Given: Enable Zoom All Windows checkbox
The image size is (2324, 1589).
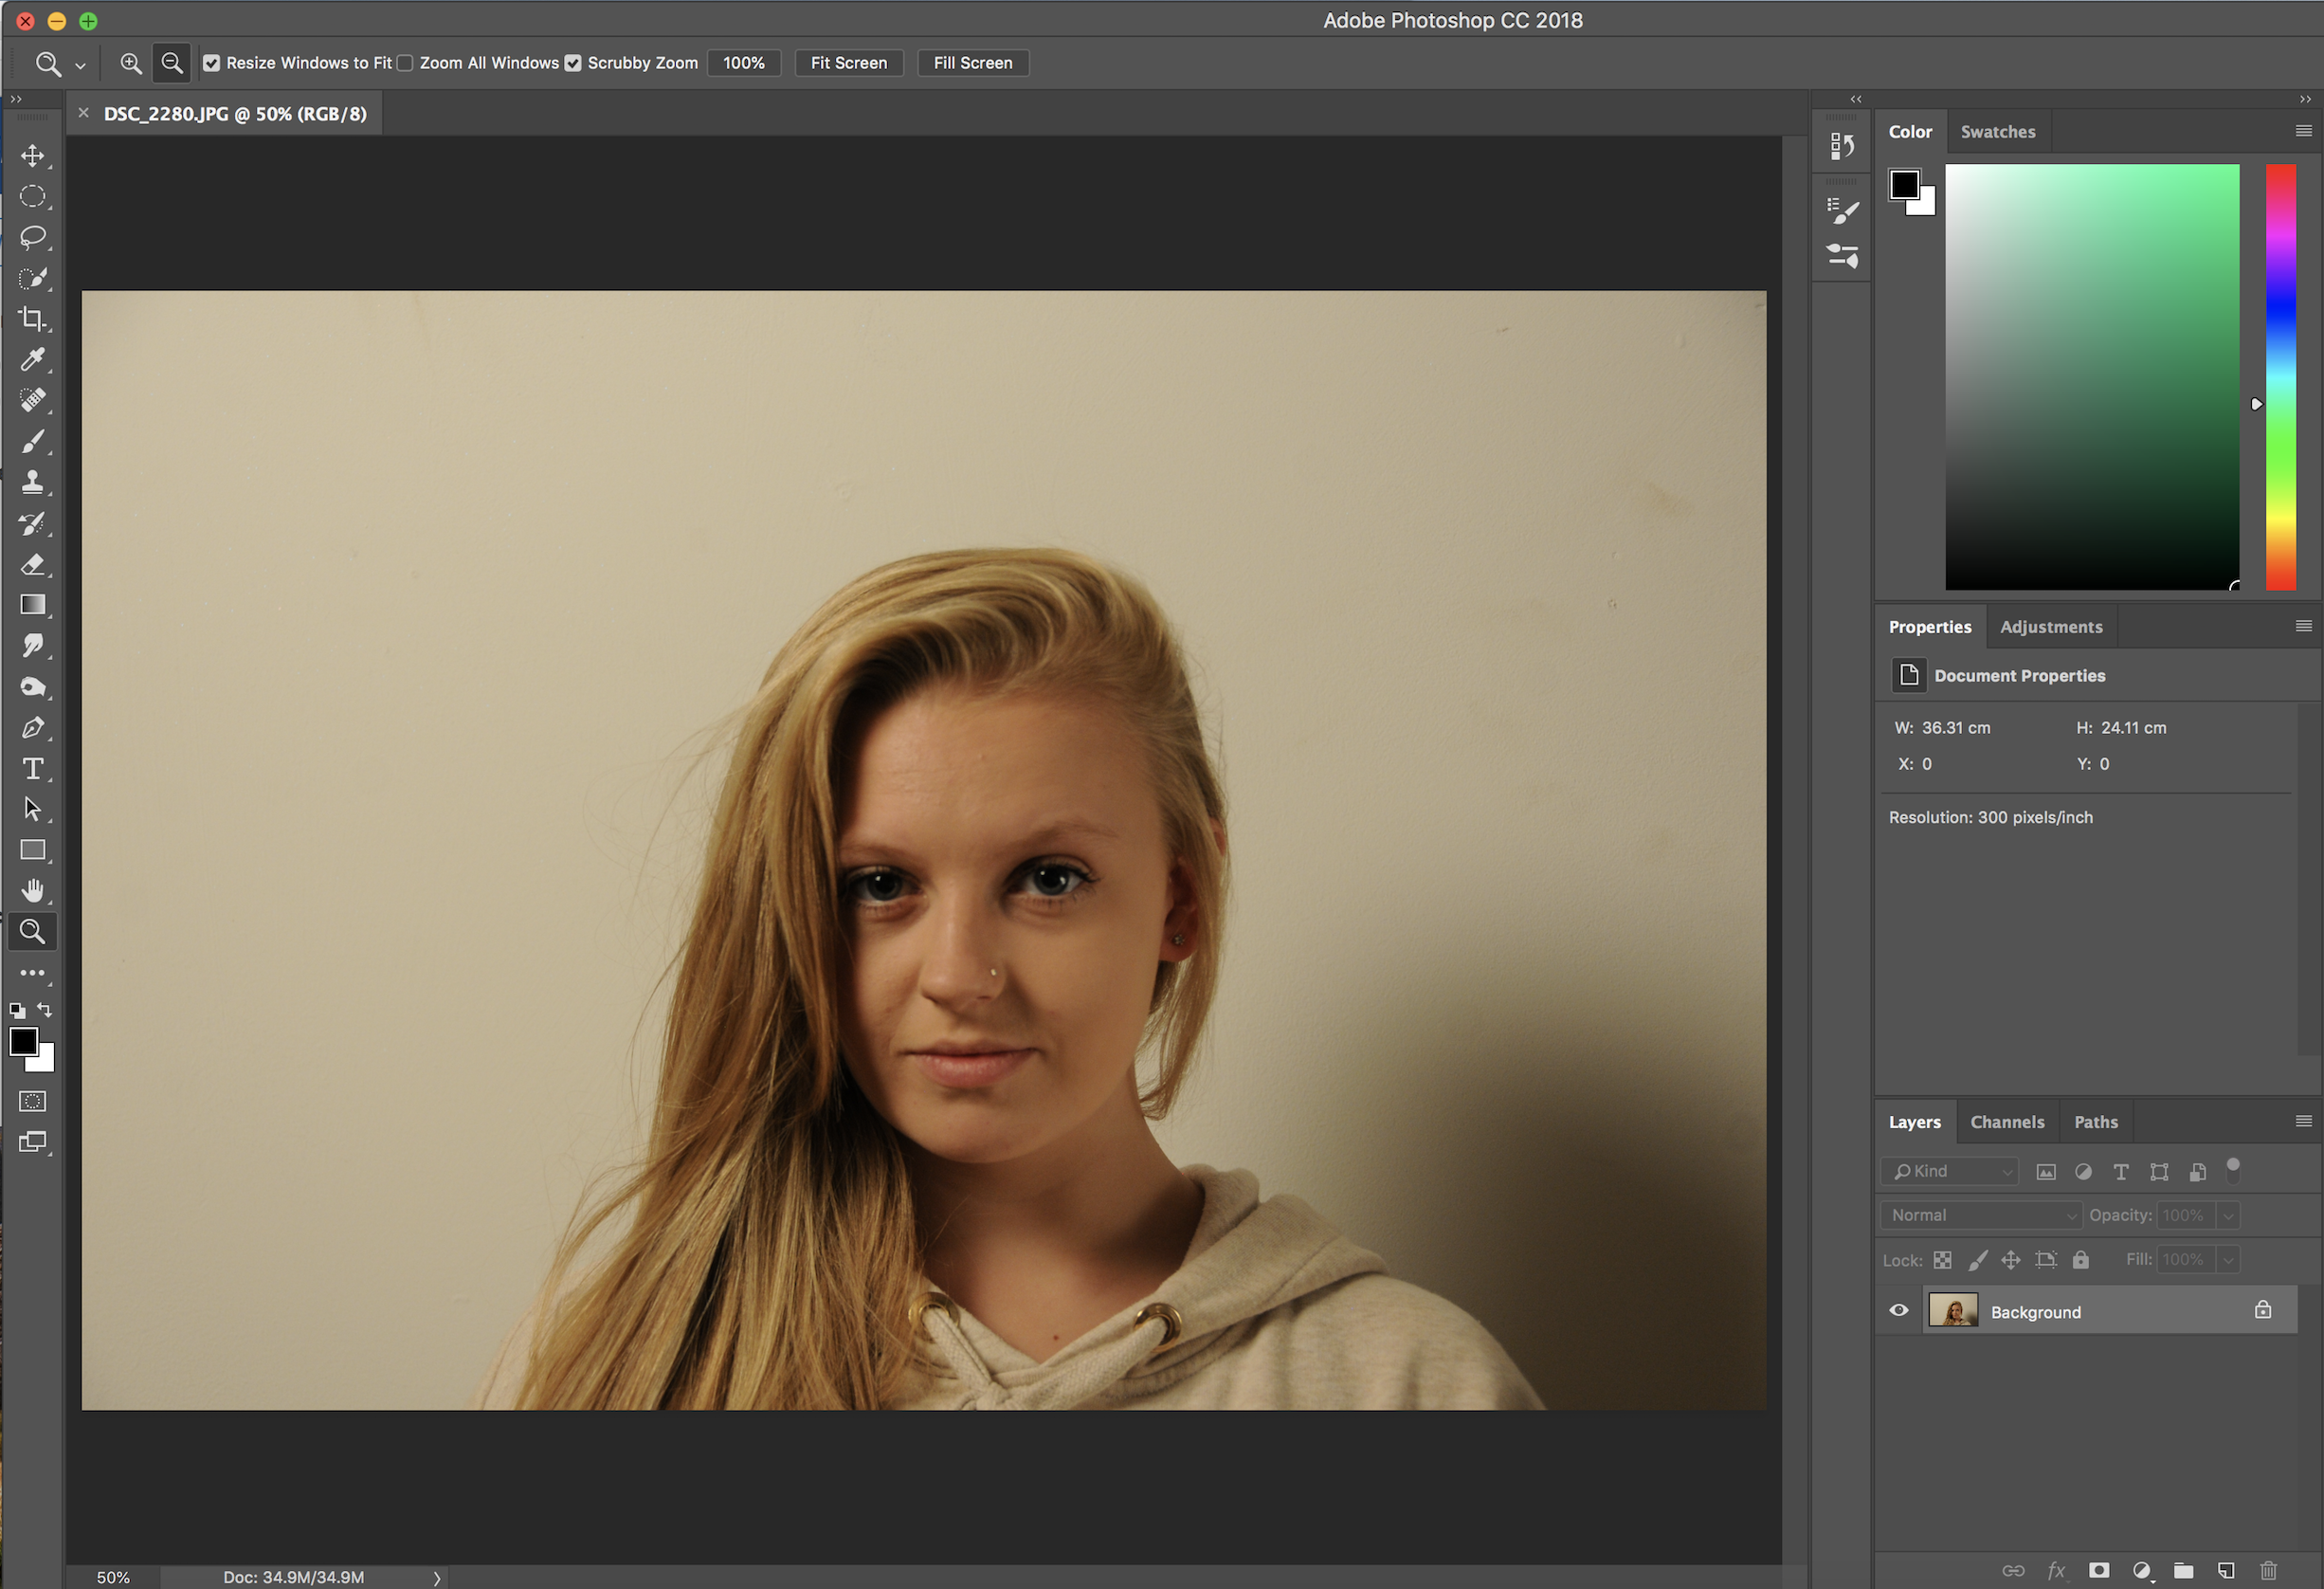Looking at the screenshot, I should (405, 63).
